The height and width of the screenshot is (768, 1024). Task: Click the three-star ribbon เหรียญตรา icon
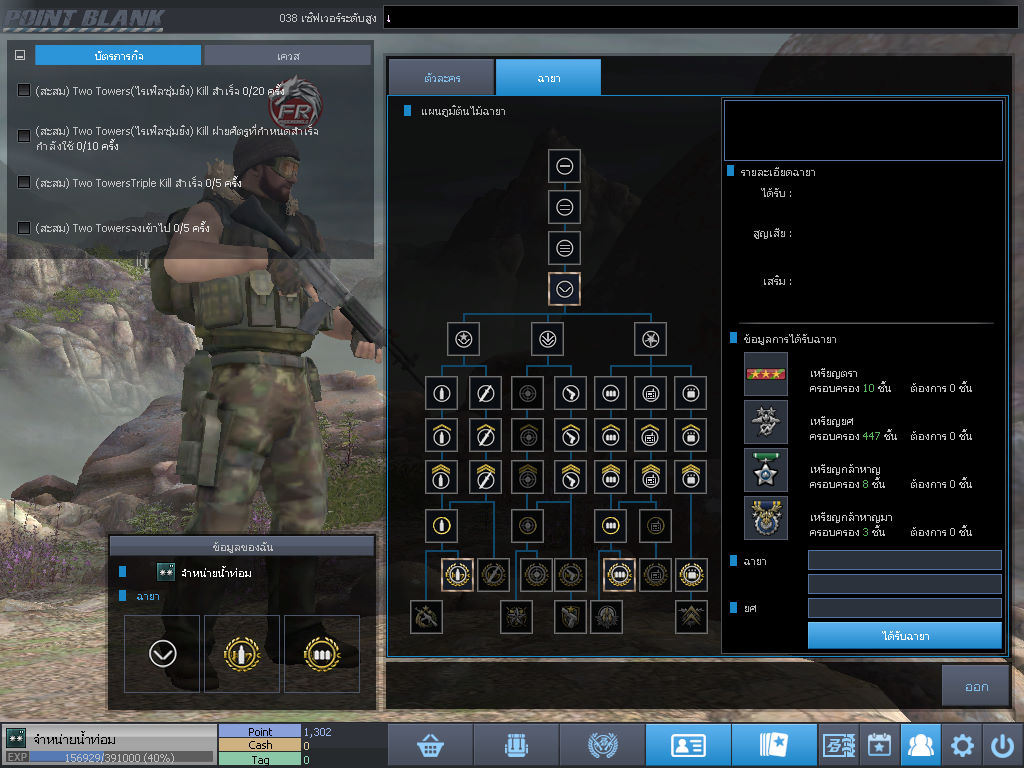pos(765,374)
